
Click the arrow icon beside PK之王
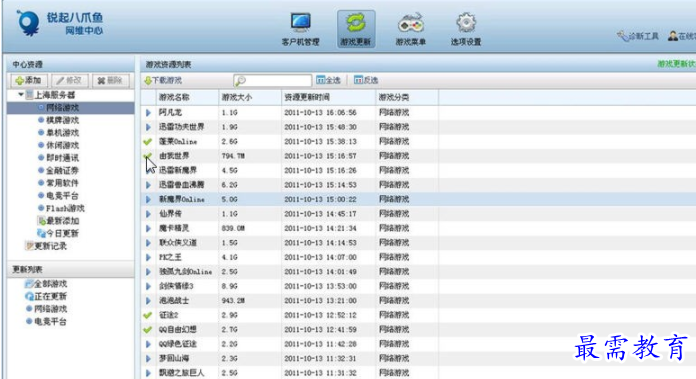[148, 257]
